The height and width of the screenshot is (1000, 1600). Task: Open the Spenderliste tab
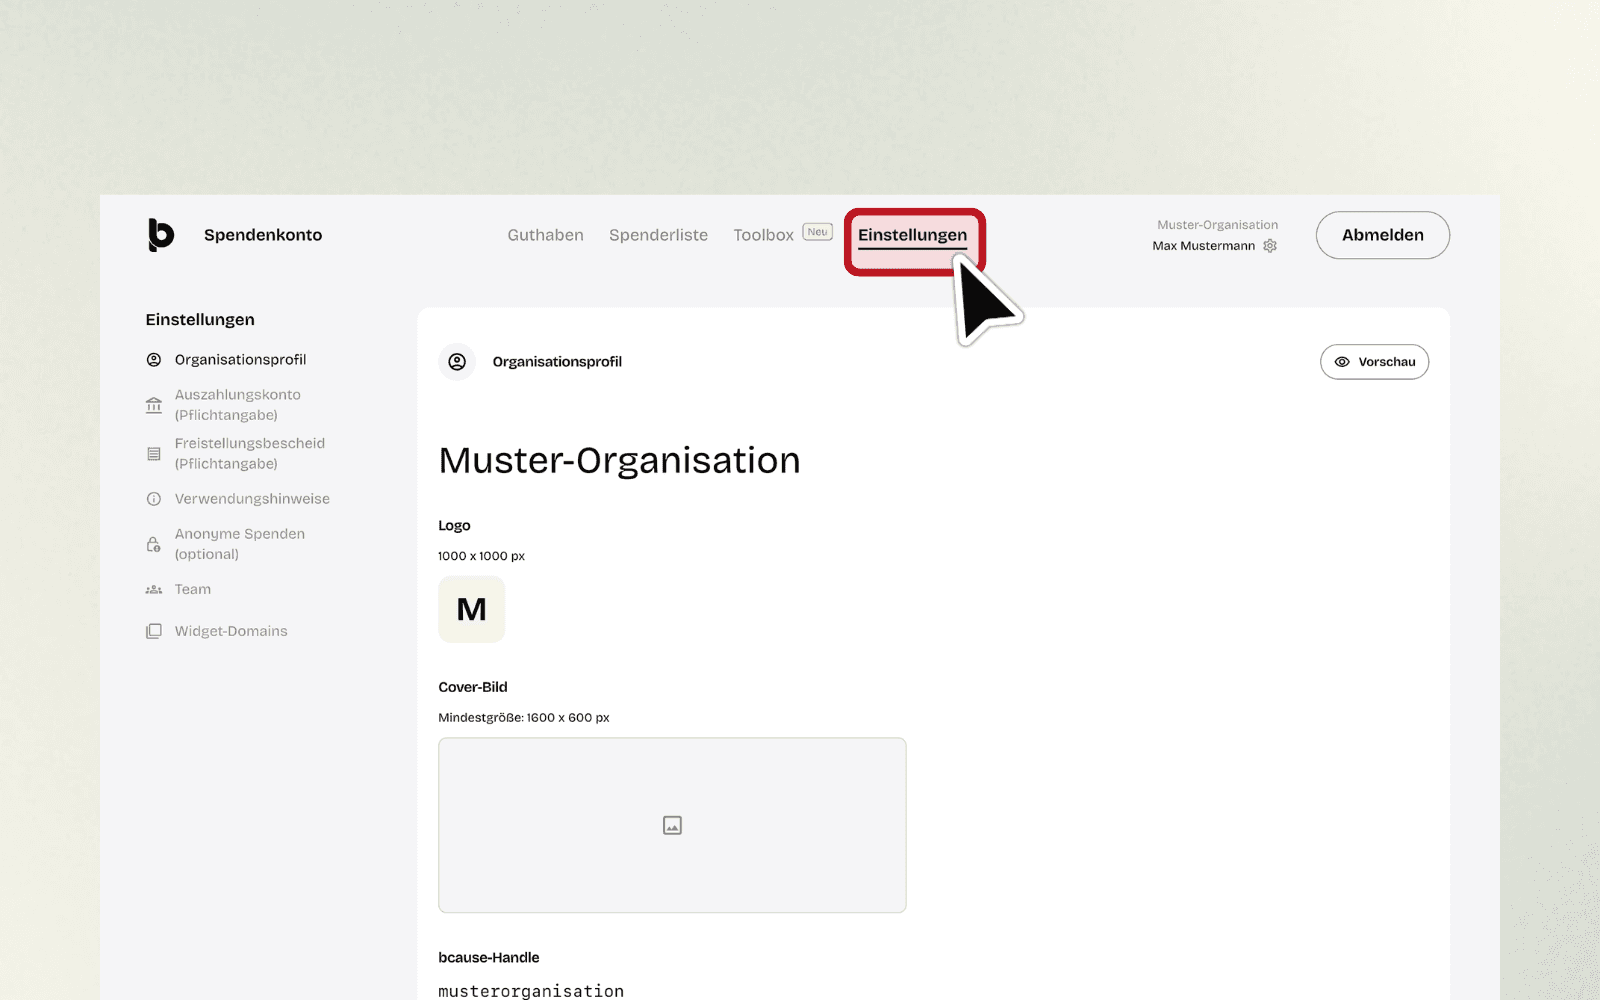click(x=658, y=235)
